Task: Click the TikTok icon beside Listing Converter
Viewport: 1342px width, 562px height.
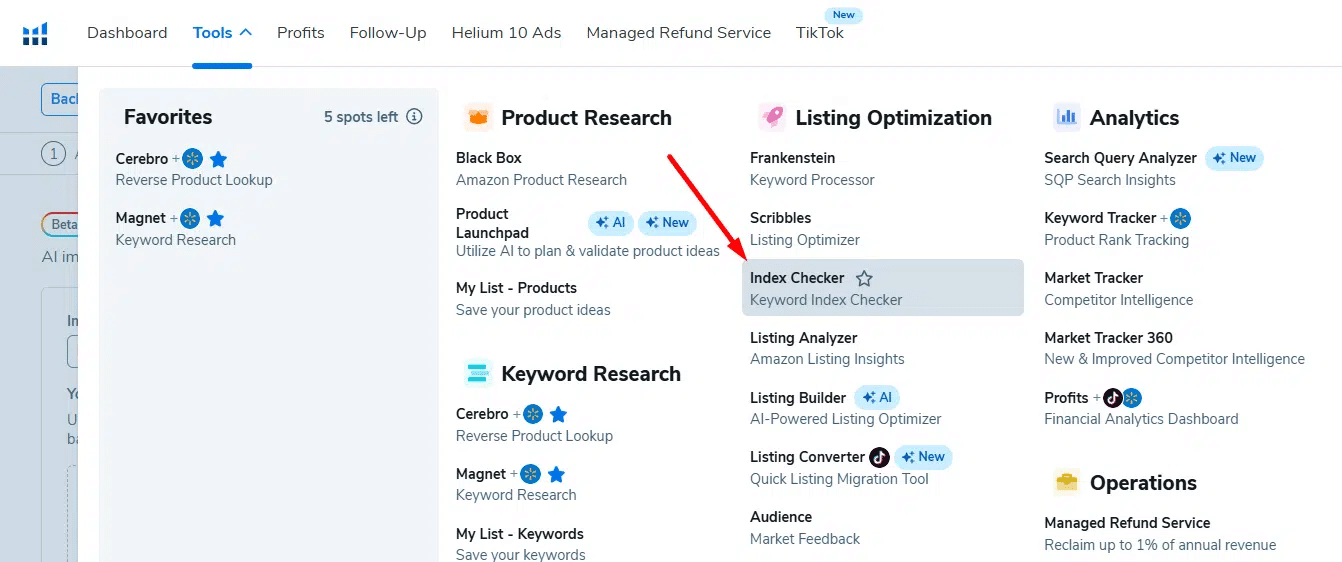Action: [879, 457]
